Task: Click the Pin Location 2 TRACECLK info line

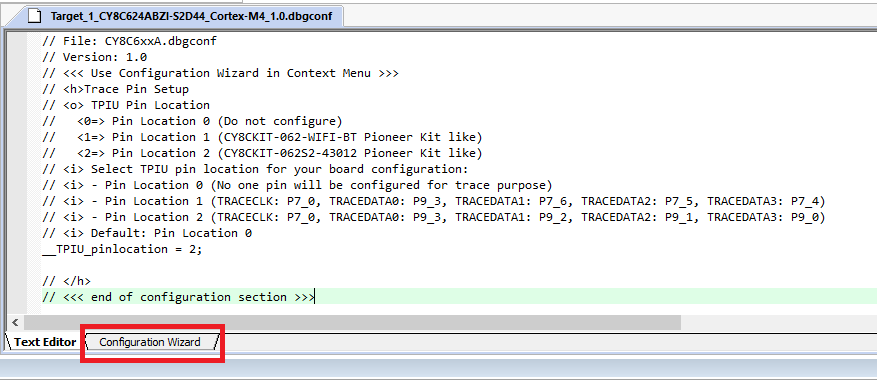Action: tap(433, 217)
